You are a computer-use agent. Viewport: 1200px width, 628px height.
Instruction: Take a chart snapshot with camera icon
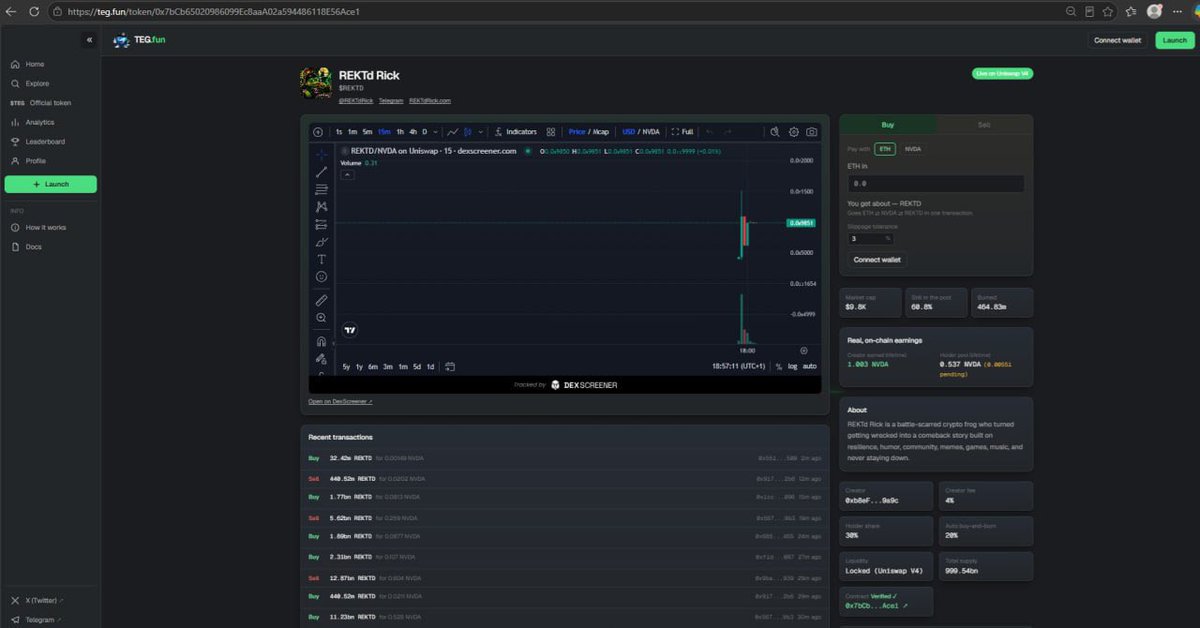pyautogui.click(x=812, y=132)
